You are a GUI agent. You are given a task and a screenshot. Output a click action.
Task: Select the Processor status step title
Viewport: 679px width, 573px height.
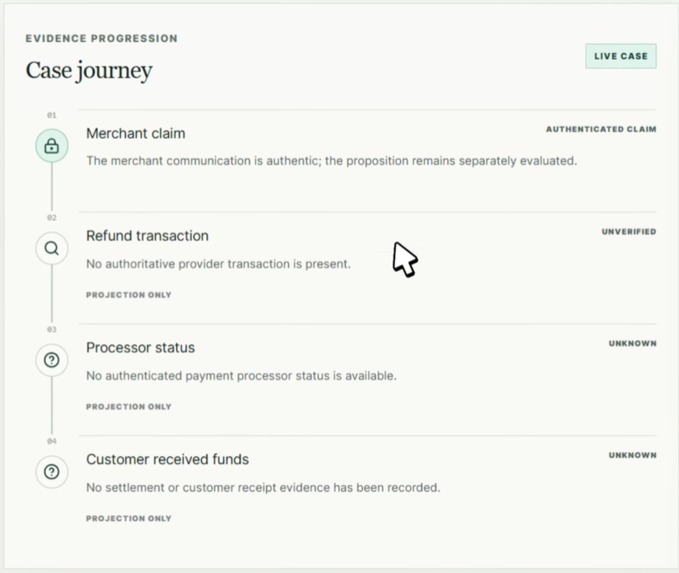coord(140,347)
